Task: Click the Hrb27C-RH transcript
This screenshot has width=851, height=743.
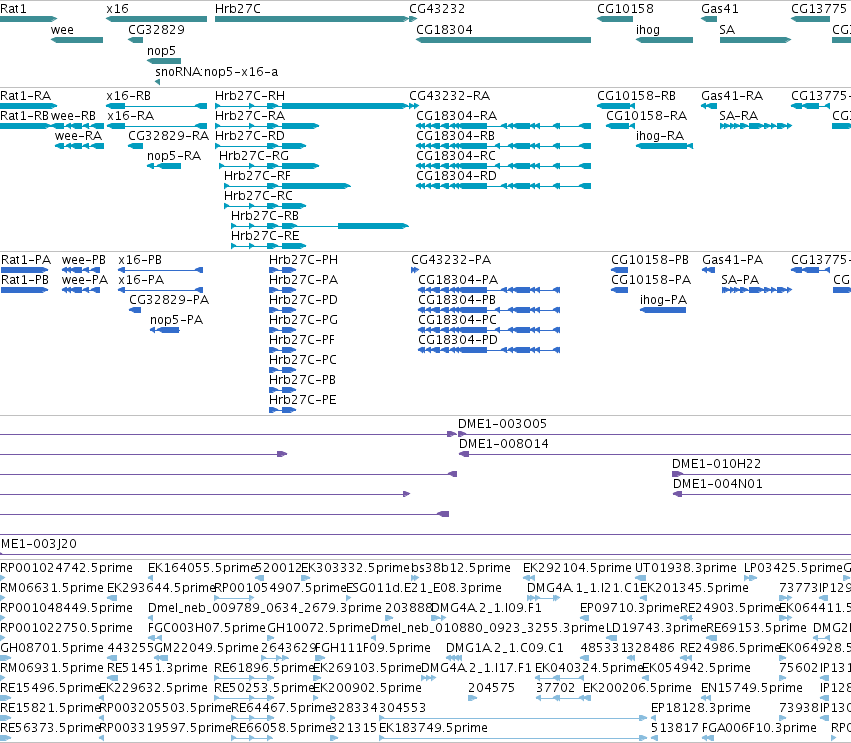Action: 312,106
